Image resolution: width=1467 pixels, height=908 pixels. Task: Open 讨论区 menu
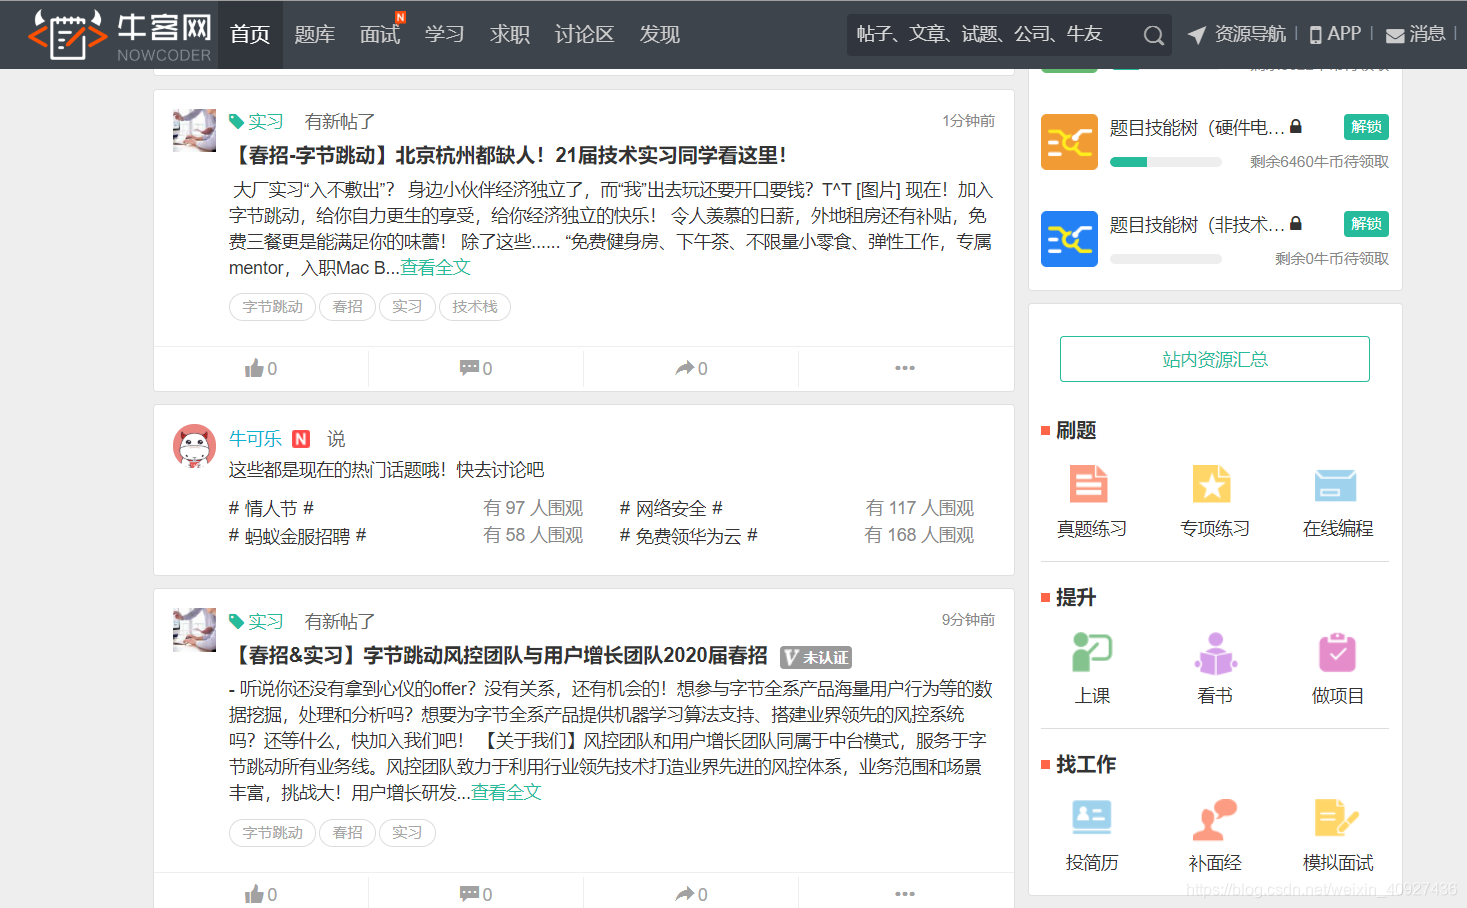(x=584, y=34)
